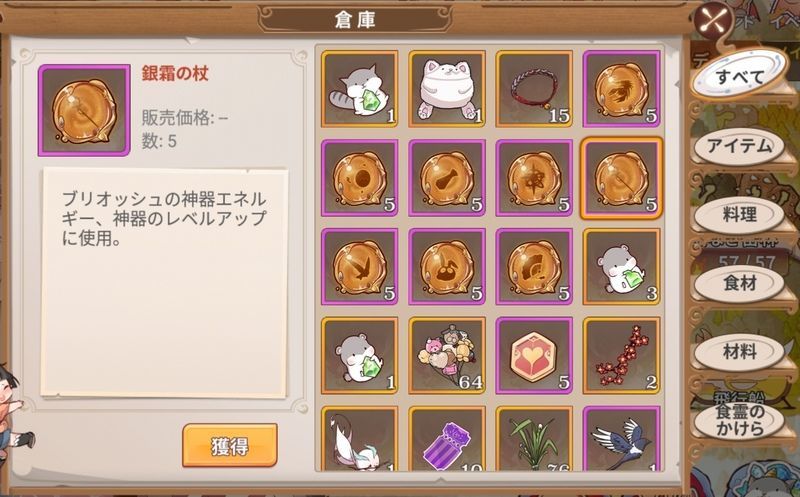800x497 pixels.
Task: Switch to the すべて tab
Action: tap(739, 77)
